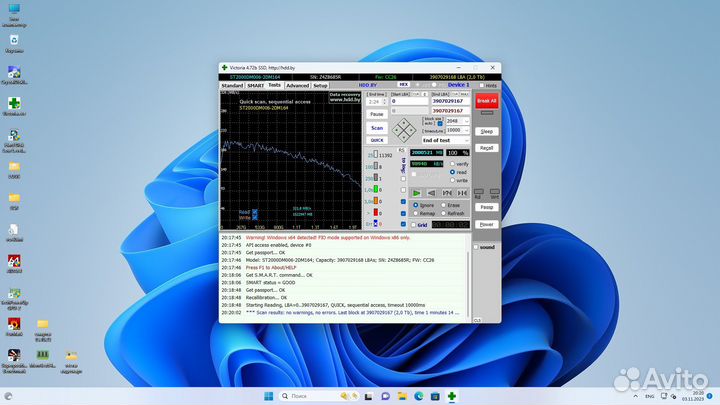Select the Ignore radio button
720x405 pixels.
[416, 205]
